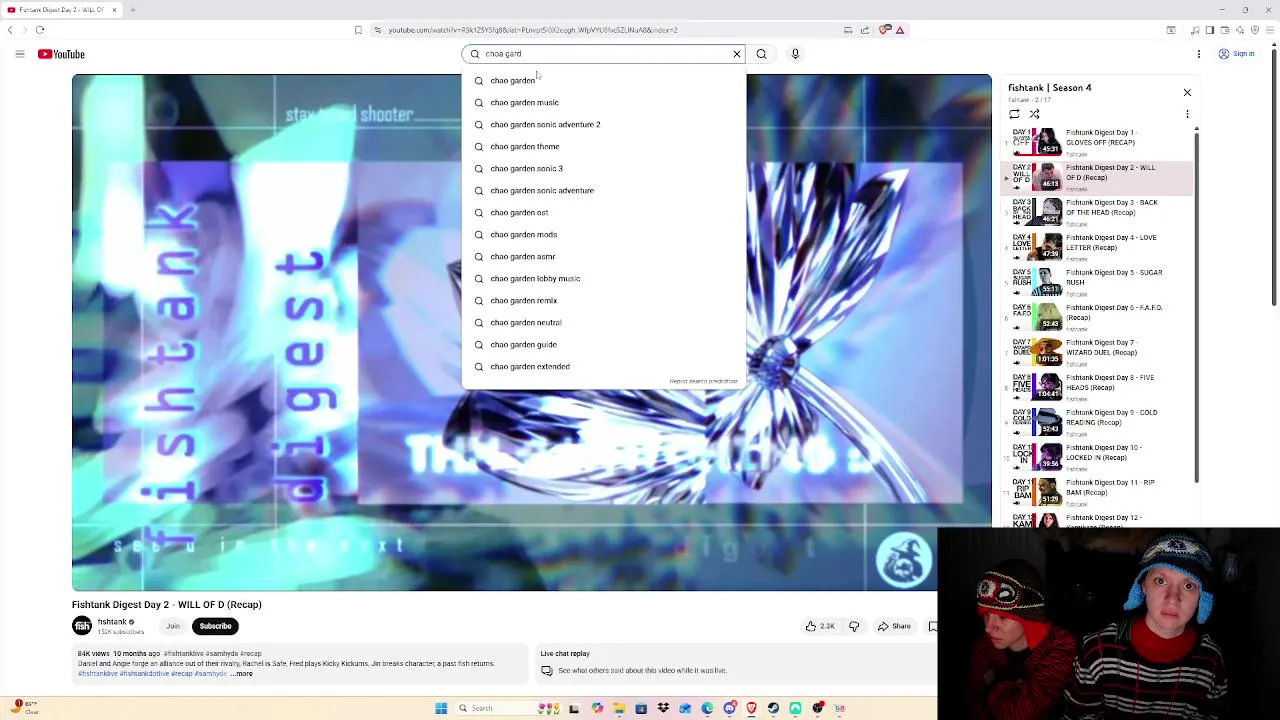Open the fishtank channel avatar
The height and width of the screenshot is (720, 1280).
(x=82, y=626)
